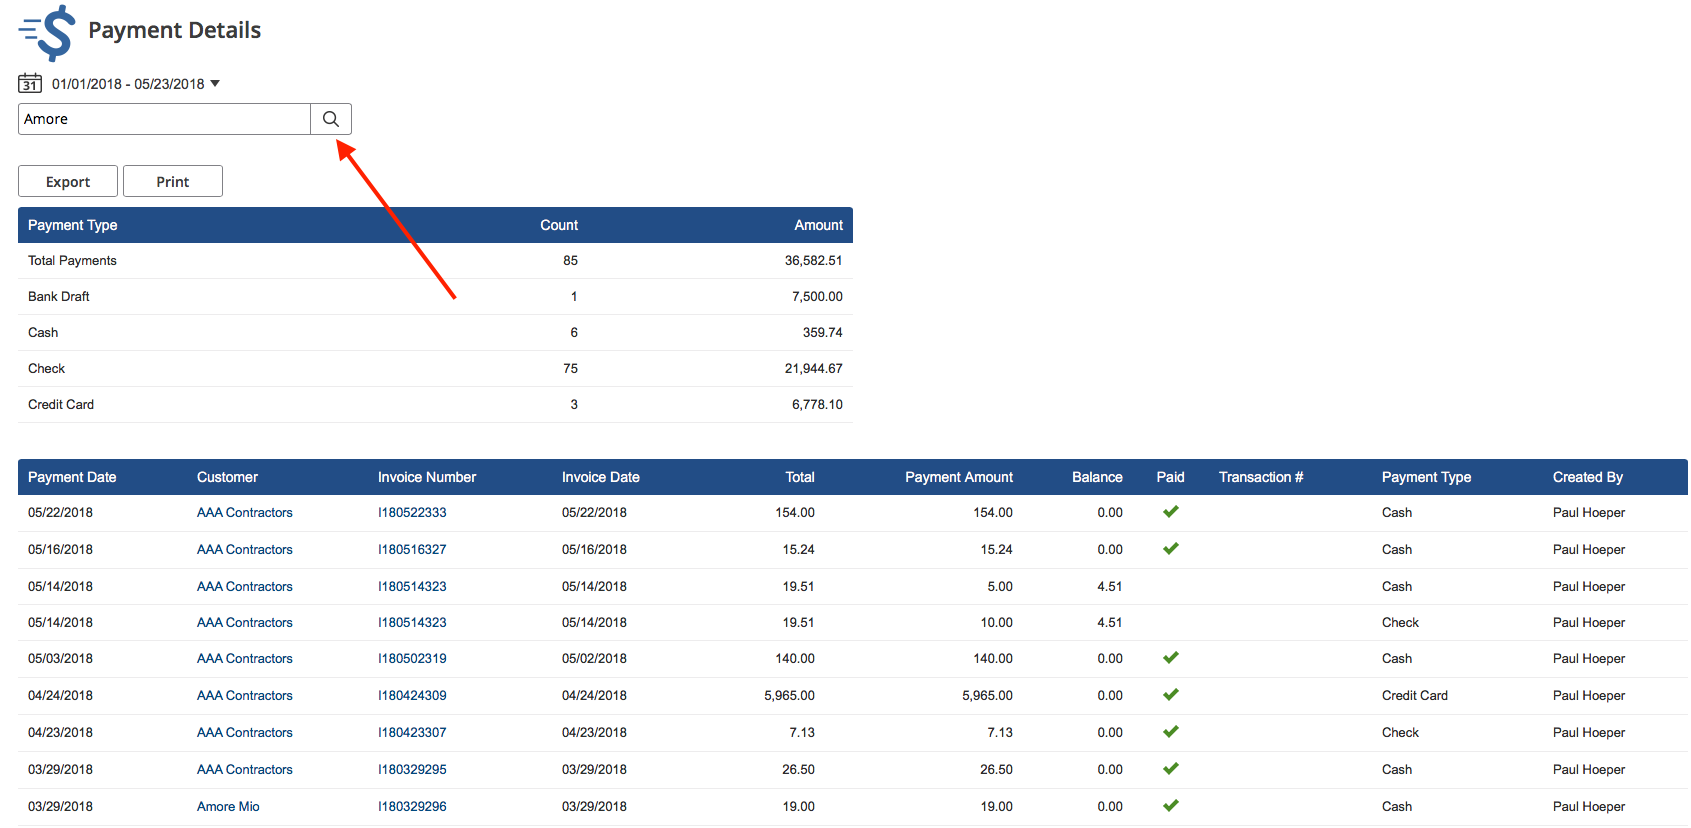
Task: Open the Amore Mio customer link
Action: pyautogui.click(x=228, y=807)
